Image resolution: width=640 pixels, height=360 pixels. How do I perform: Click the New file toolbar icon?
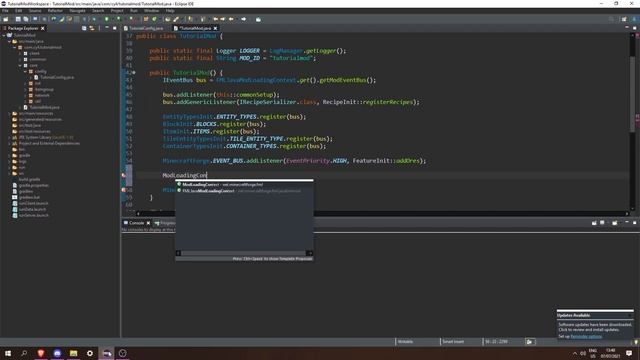click(x=6, y=19)
